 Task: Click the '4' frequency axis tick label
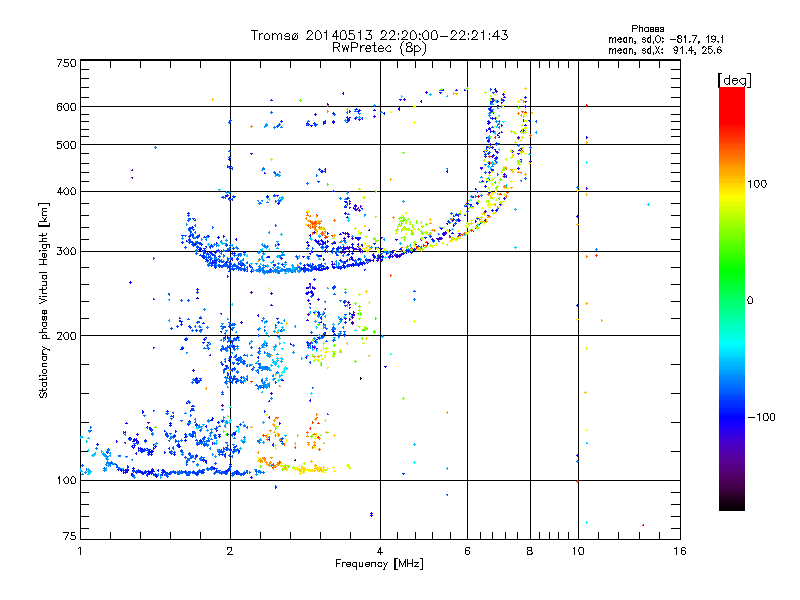click(x=380, y=551)
